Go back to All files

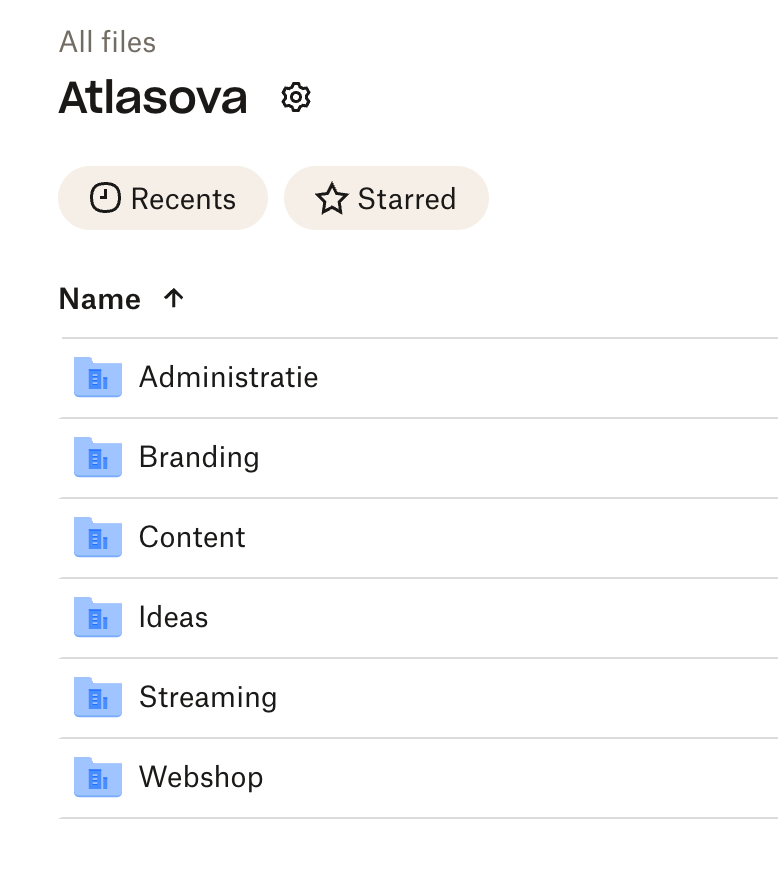click(x=107, y=42)
